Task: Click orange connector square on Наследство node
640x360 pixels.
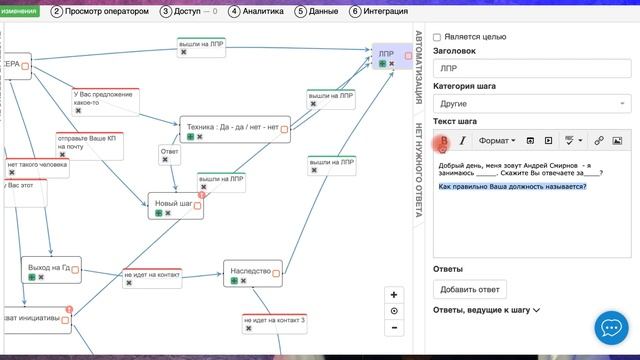Action: click(276, 273)
